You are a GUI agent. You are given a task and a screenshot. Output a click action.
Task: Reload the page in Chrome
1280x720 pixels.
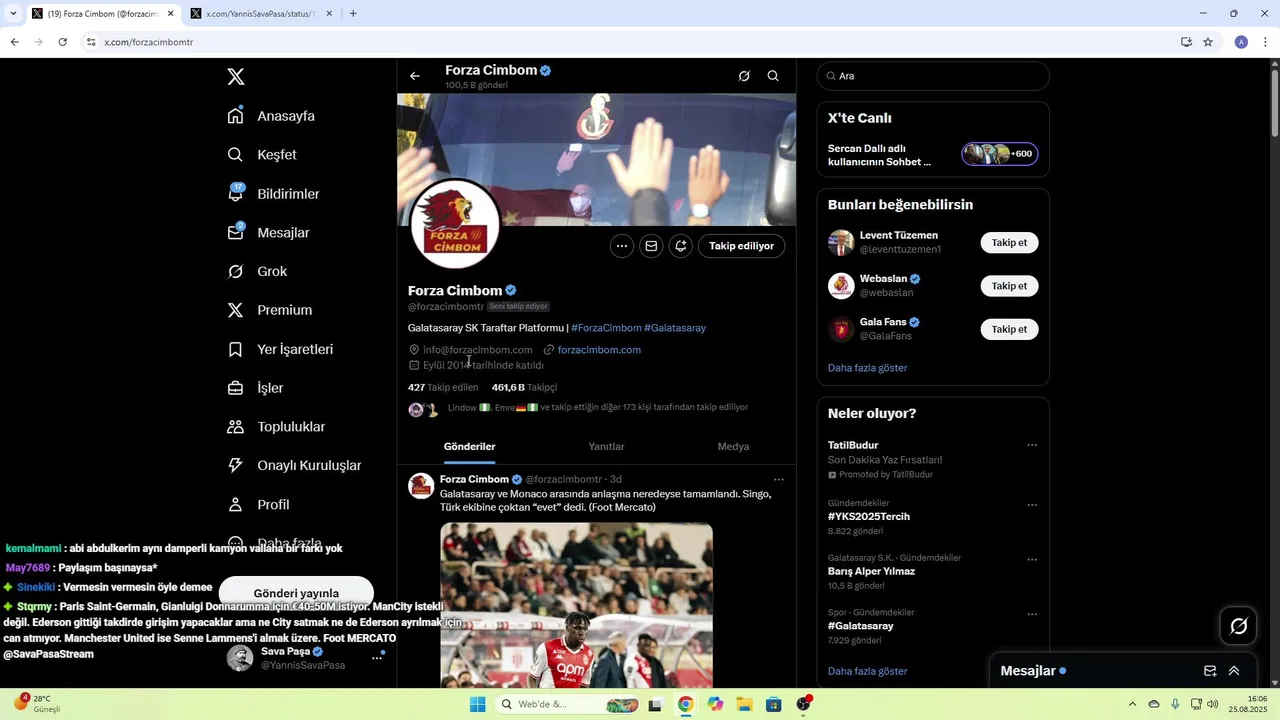click(63, 42)
